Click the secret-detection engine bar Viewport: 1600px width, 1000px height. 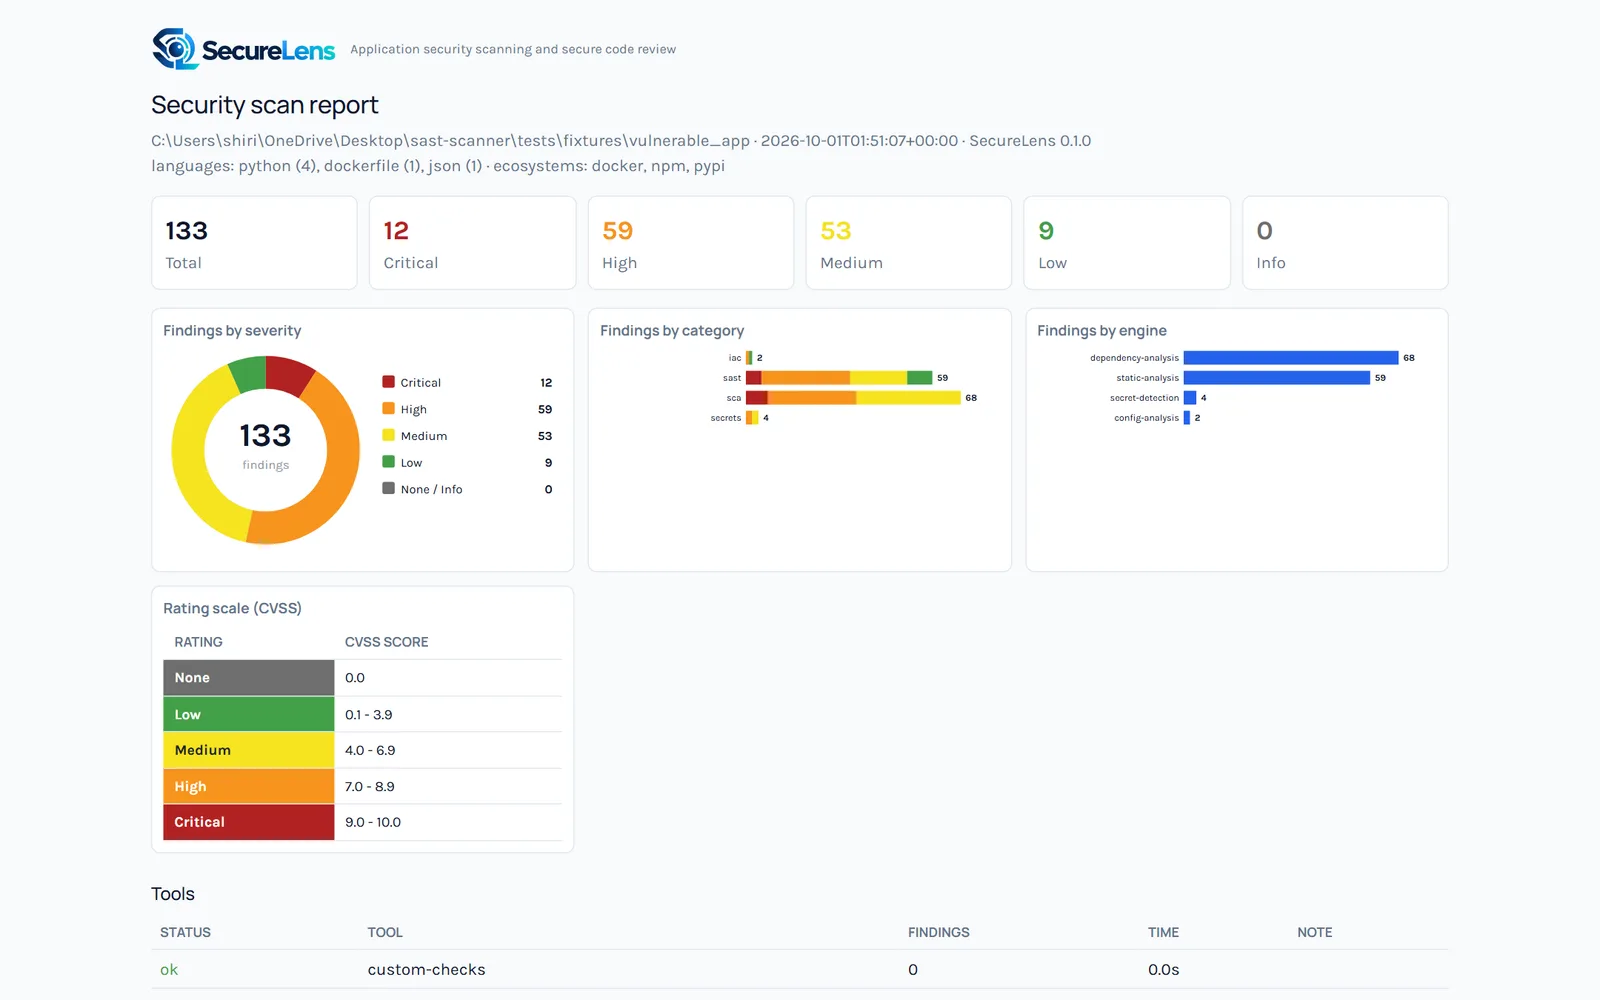[x=1190, y=397]
